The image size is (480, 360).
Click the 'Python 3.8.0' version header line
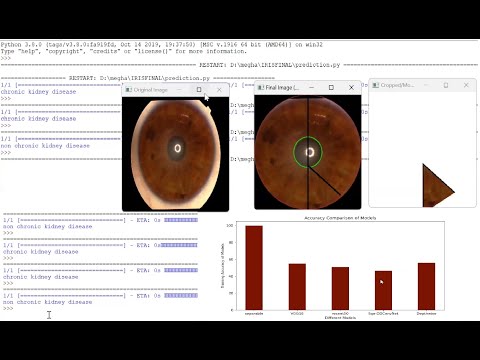pos(162,45)
